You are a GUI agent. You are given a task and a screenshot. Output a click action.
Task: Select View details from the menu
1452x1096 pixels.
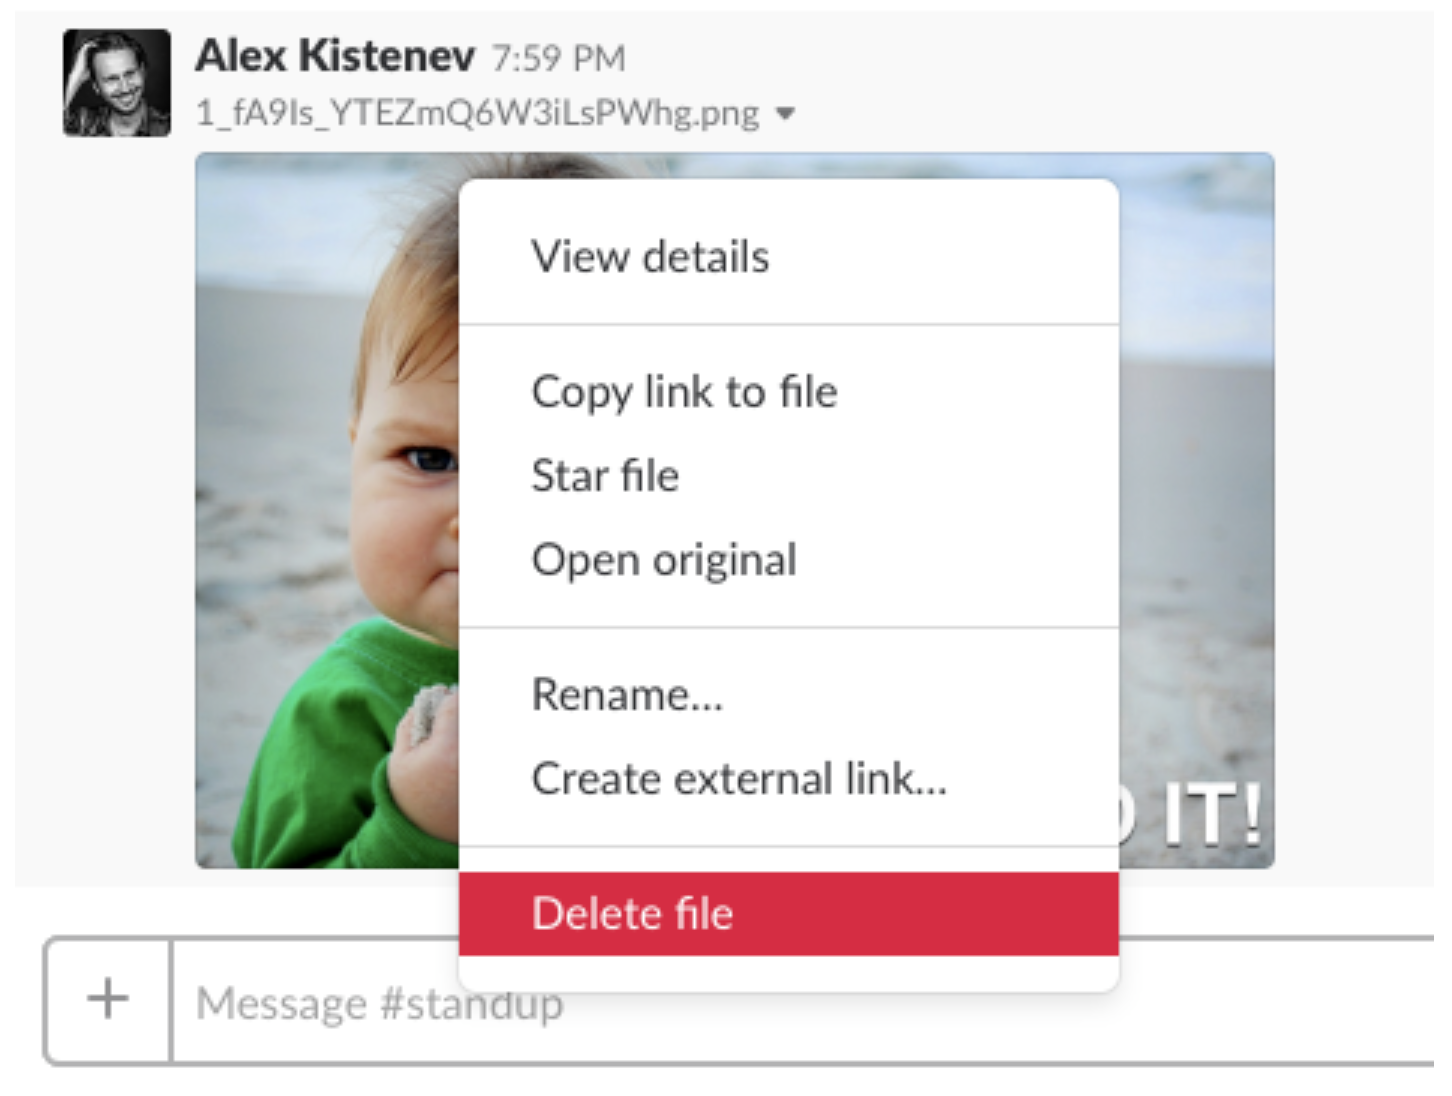point(650,257)
